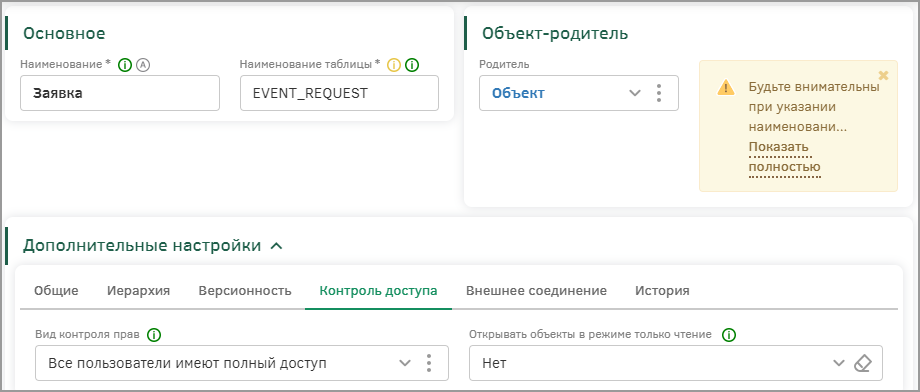
Task: Click the Объект parent link
Action: [x=518, y=93]
